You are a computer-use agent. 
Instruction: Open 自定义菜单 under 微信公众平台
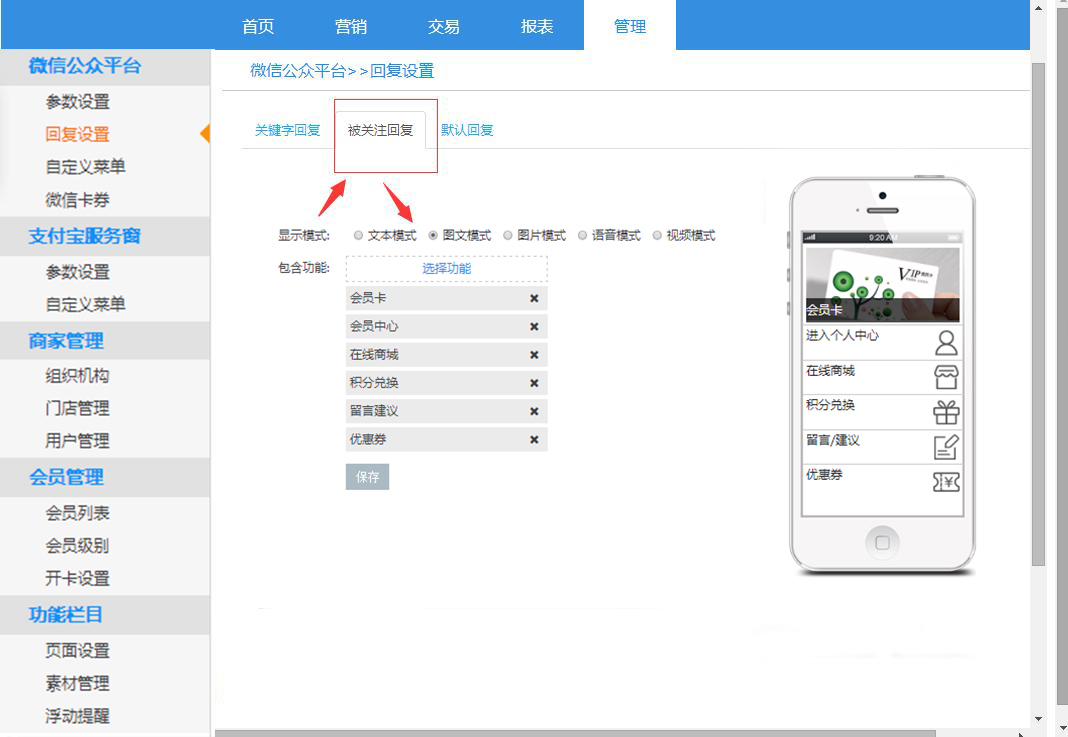pos(85,167)
